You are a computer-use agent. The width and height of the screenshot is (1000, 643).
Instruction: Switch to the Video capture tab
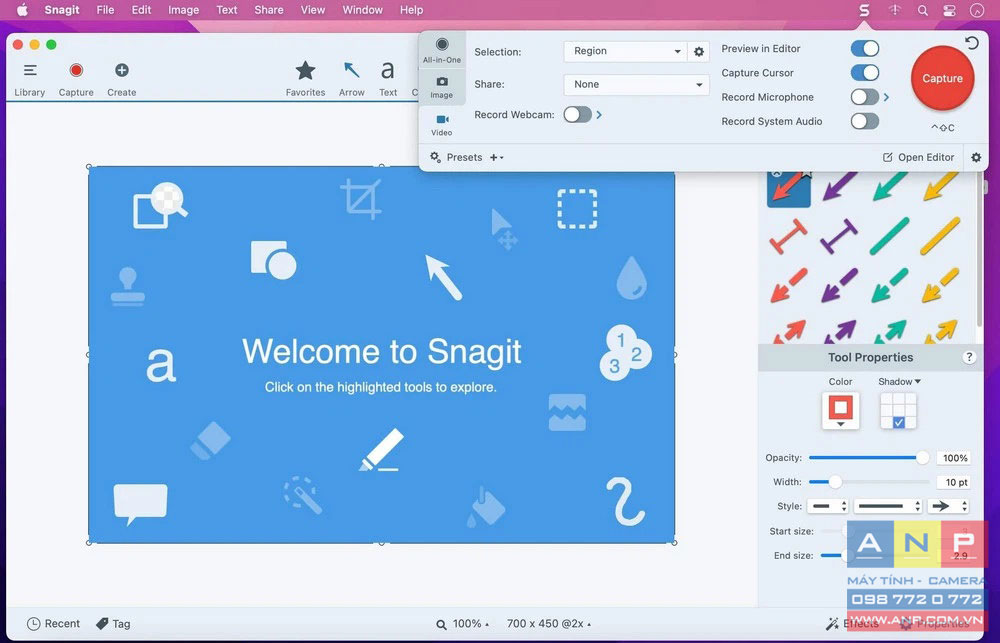[441, 124]
